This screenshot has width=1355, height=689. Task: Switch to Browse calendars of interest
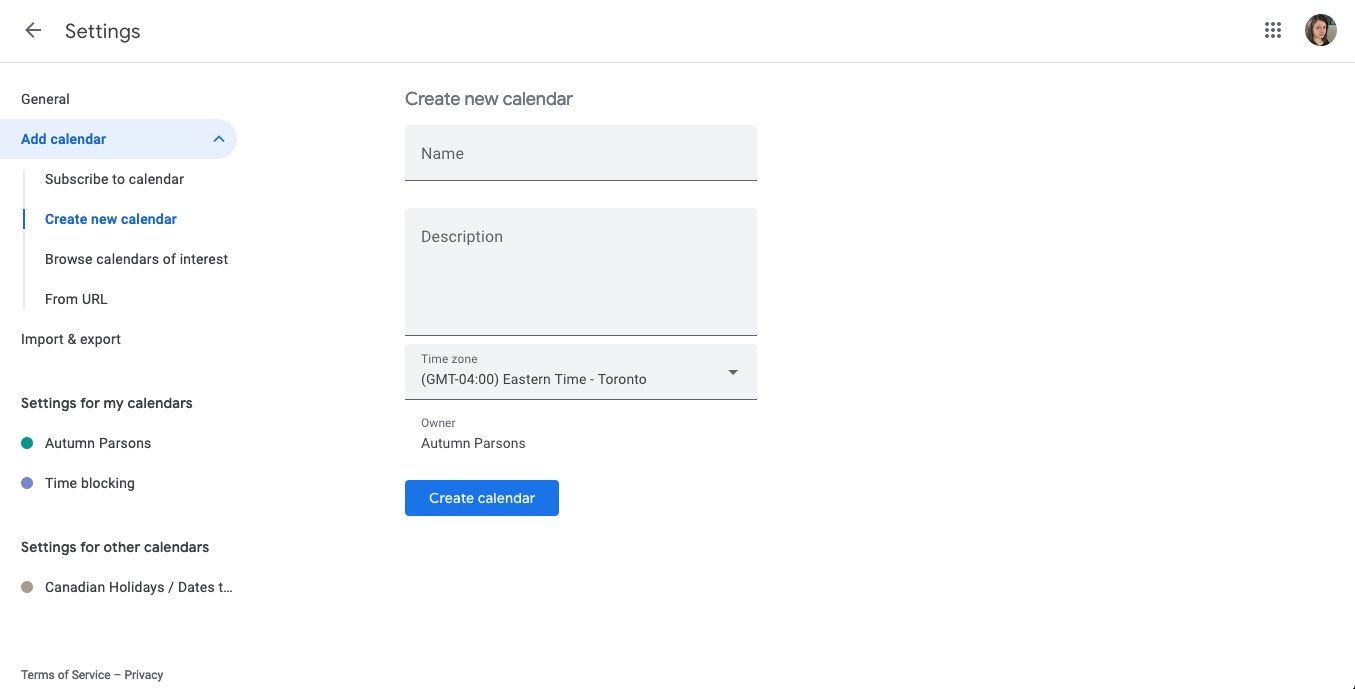(136, 258)
